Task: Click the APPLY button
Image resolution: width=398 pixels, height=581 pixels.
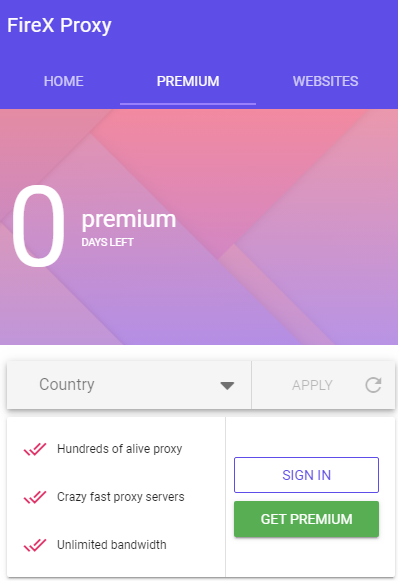Action: point(312,385)
